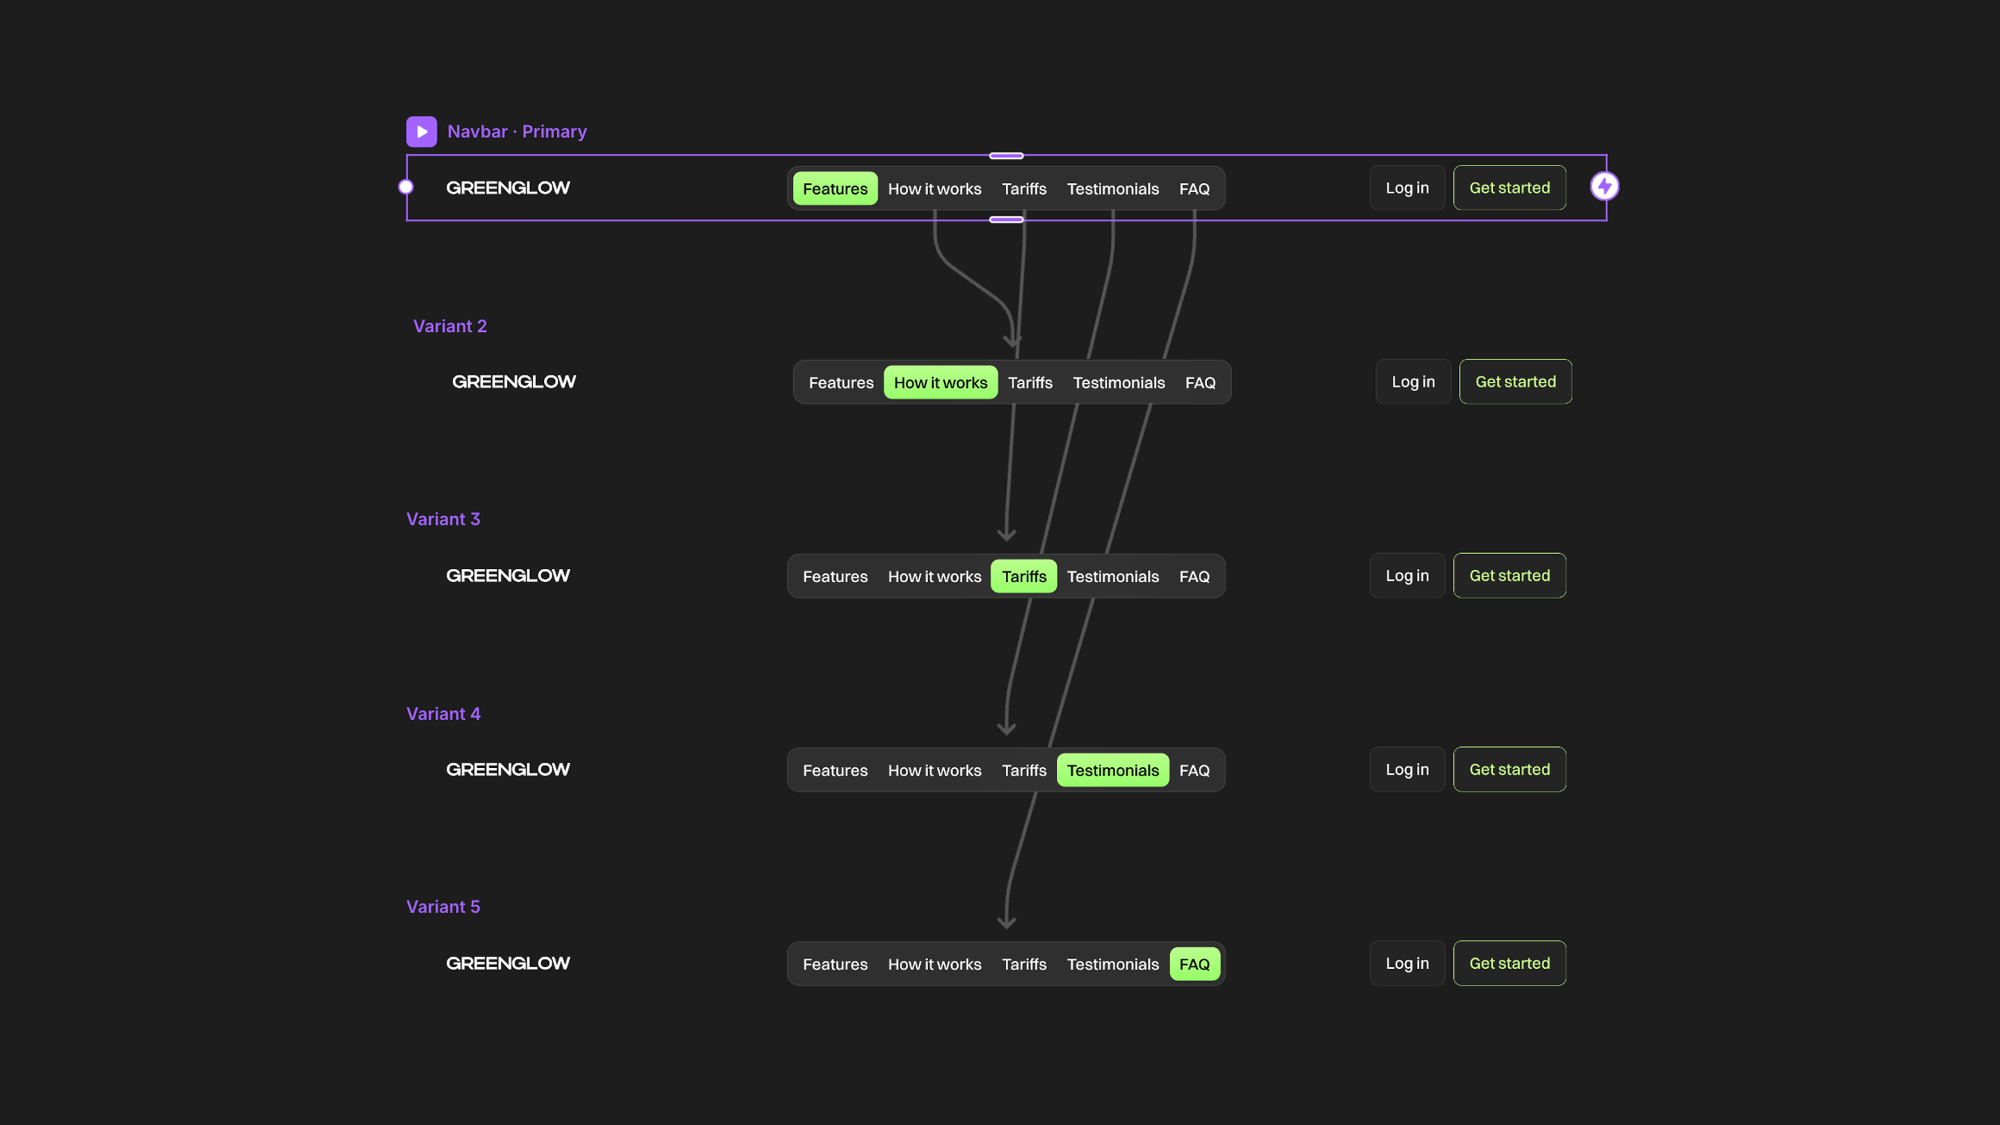Click the bottom resize handle of selected navbar
The height and width of the screenshot is (1125, 2000).
(1006, 219)
